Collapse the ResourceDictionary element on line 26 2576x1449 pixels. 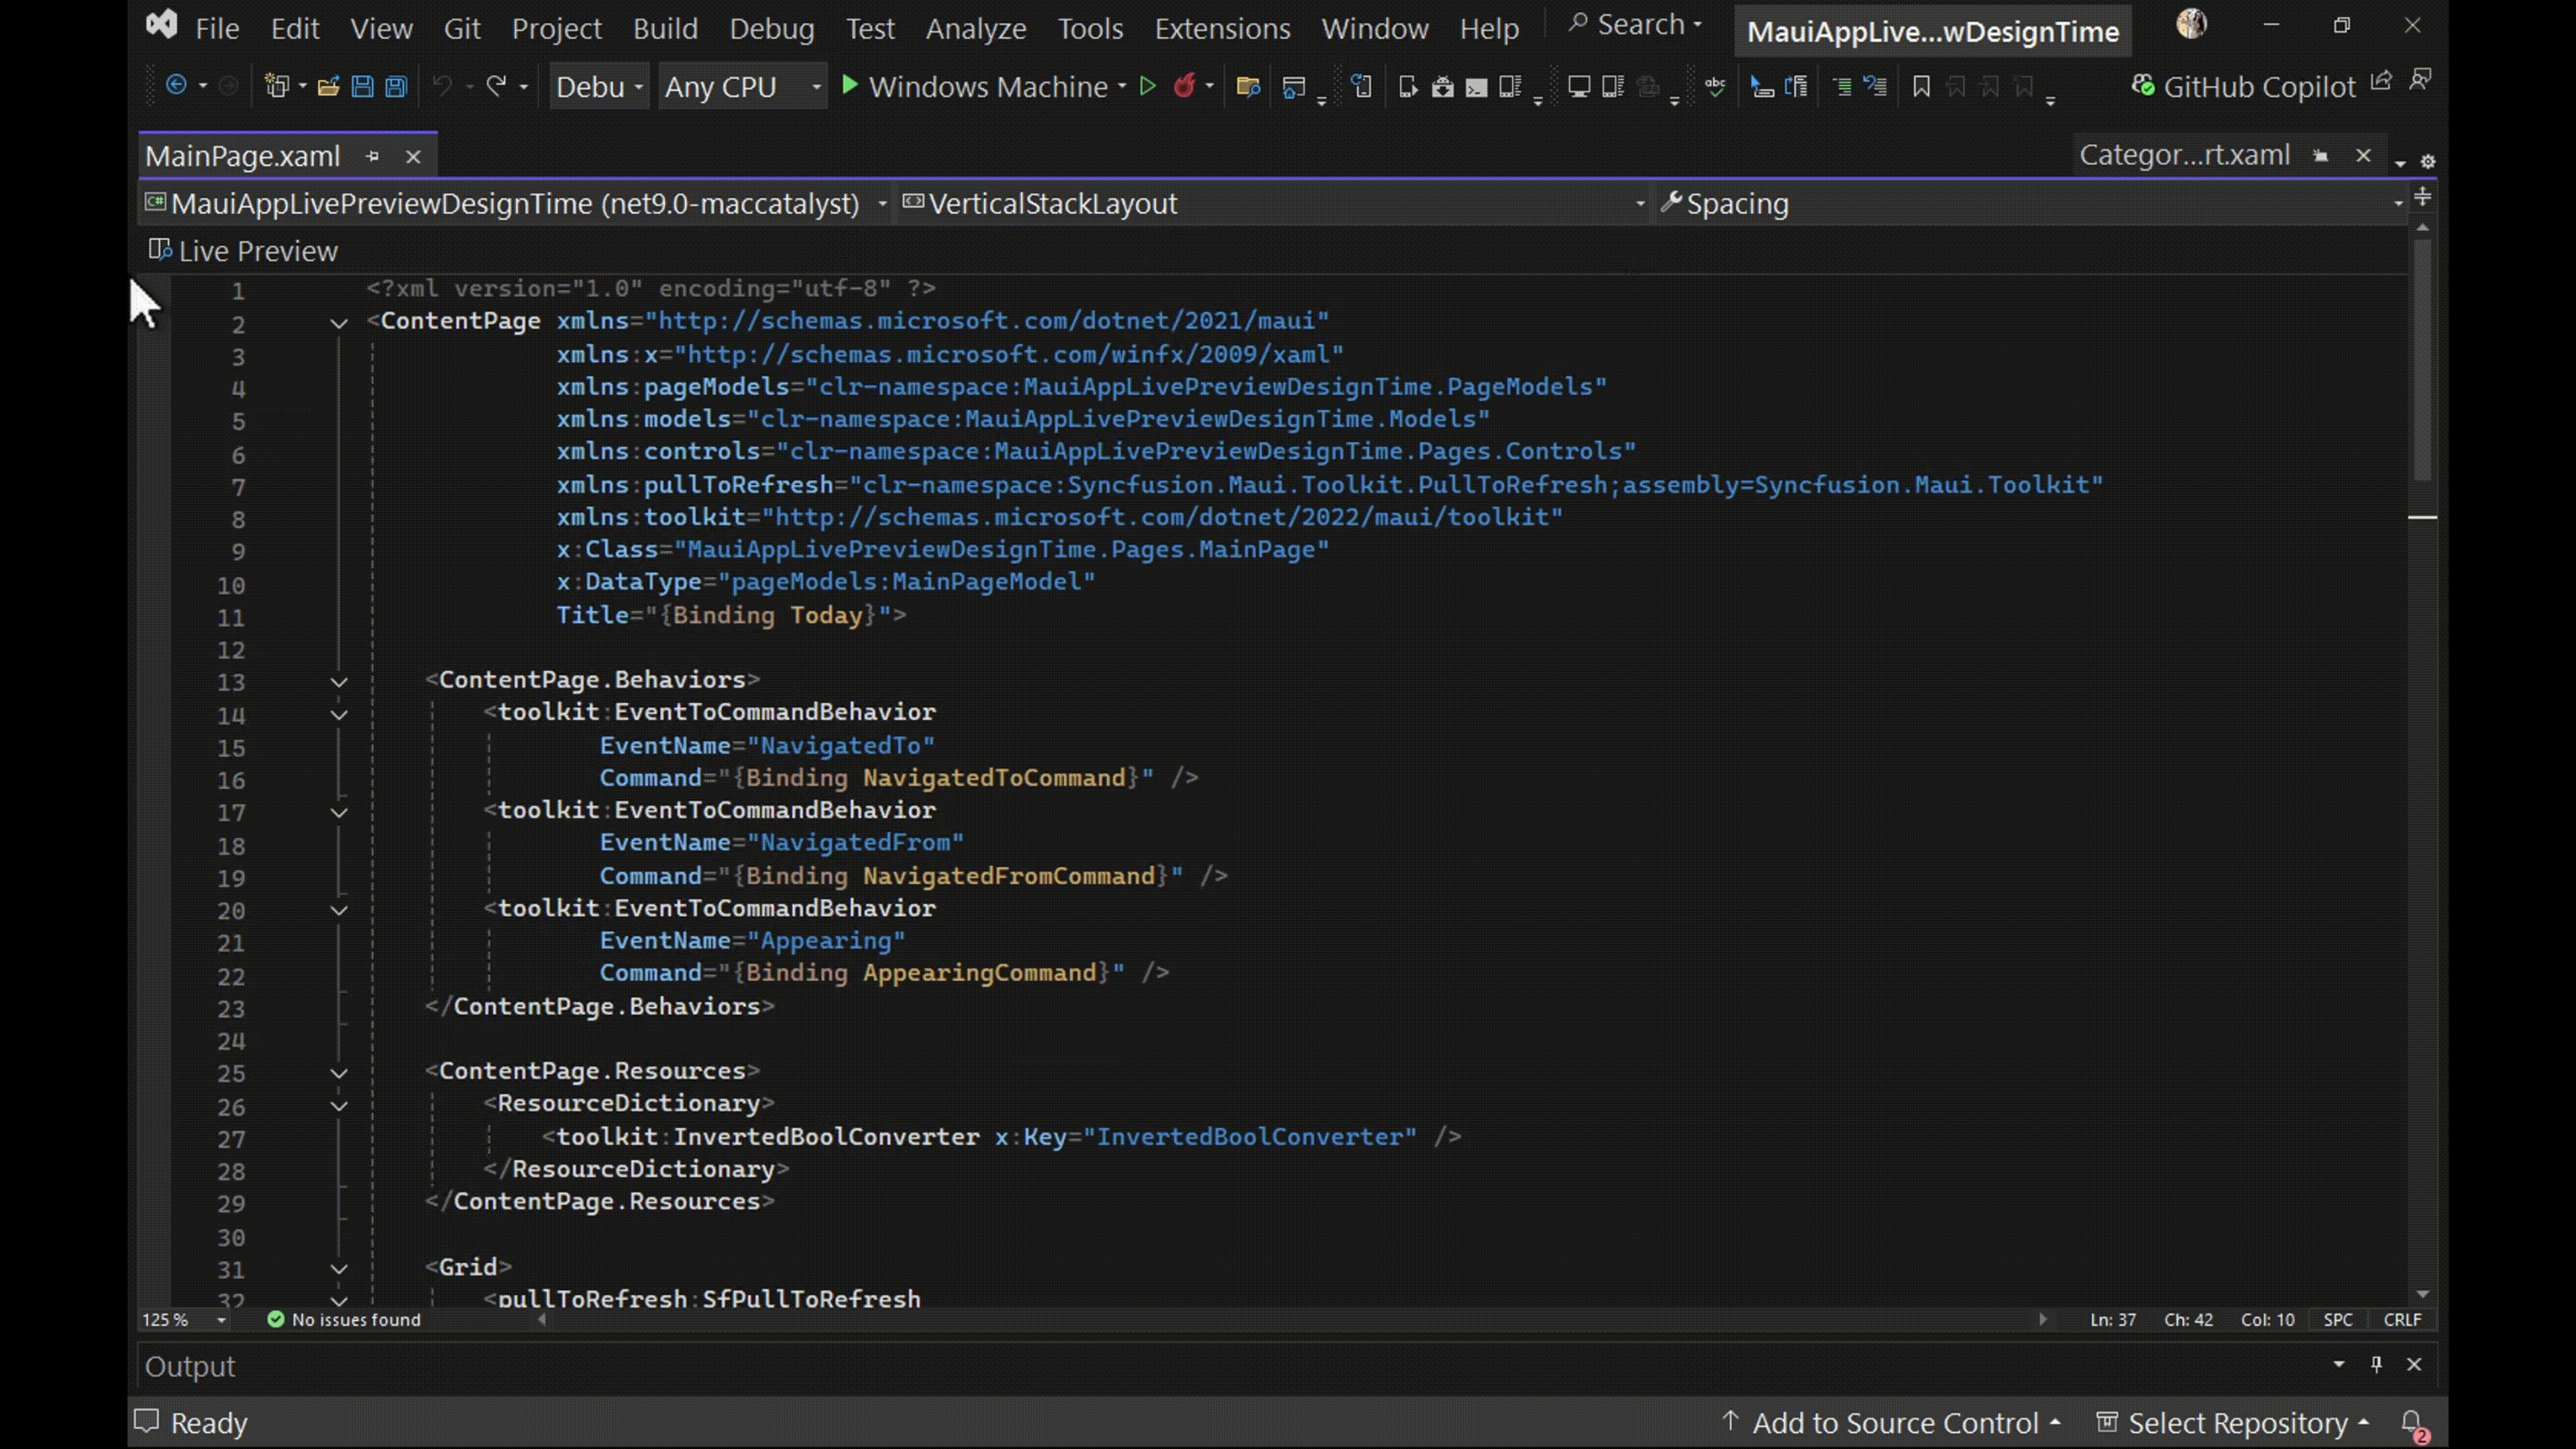point(338,1106)
